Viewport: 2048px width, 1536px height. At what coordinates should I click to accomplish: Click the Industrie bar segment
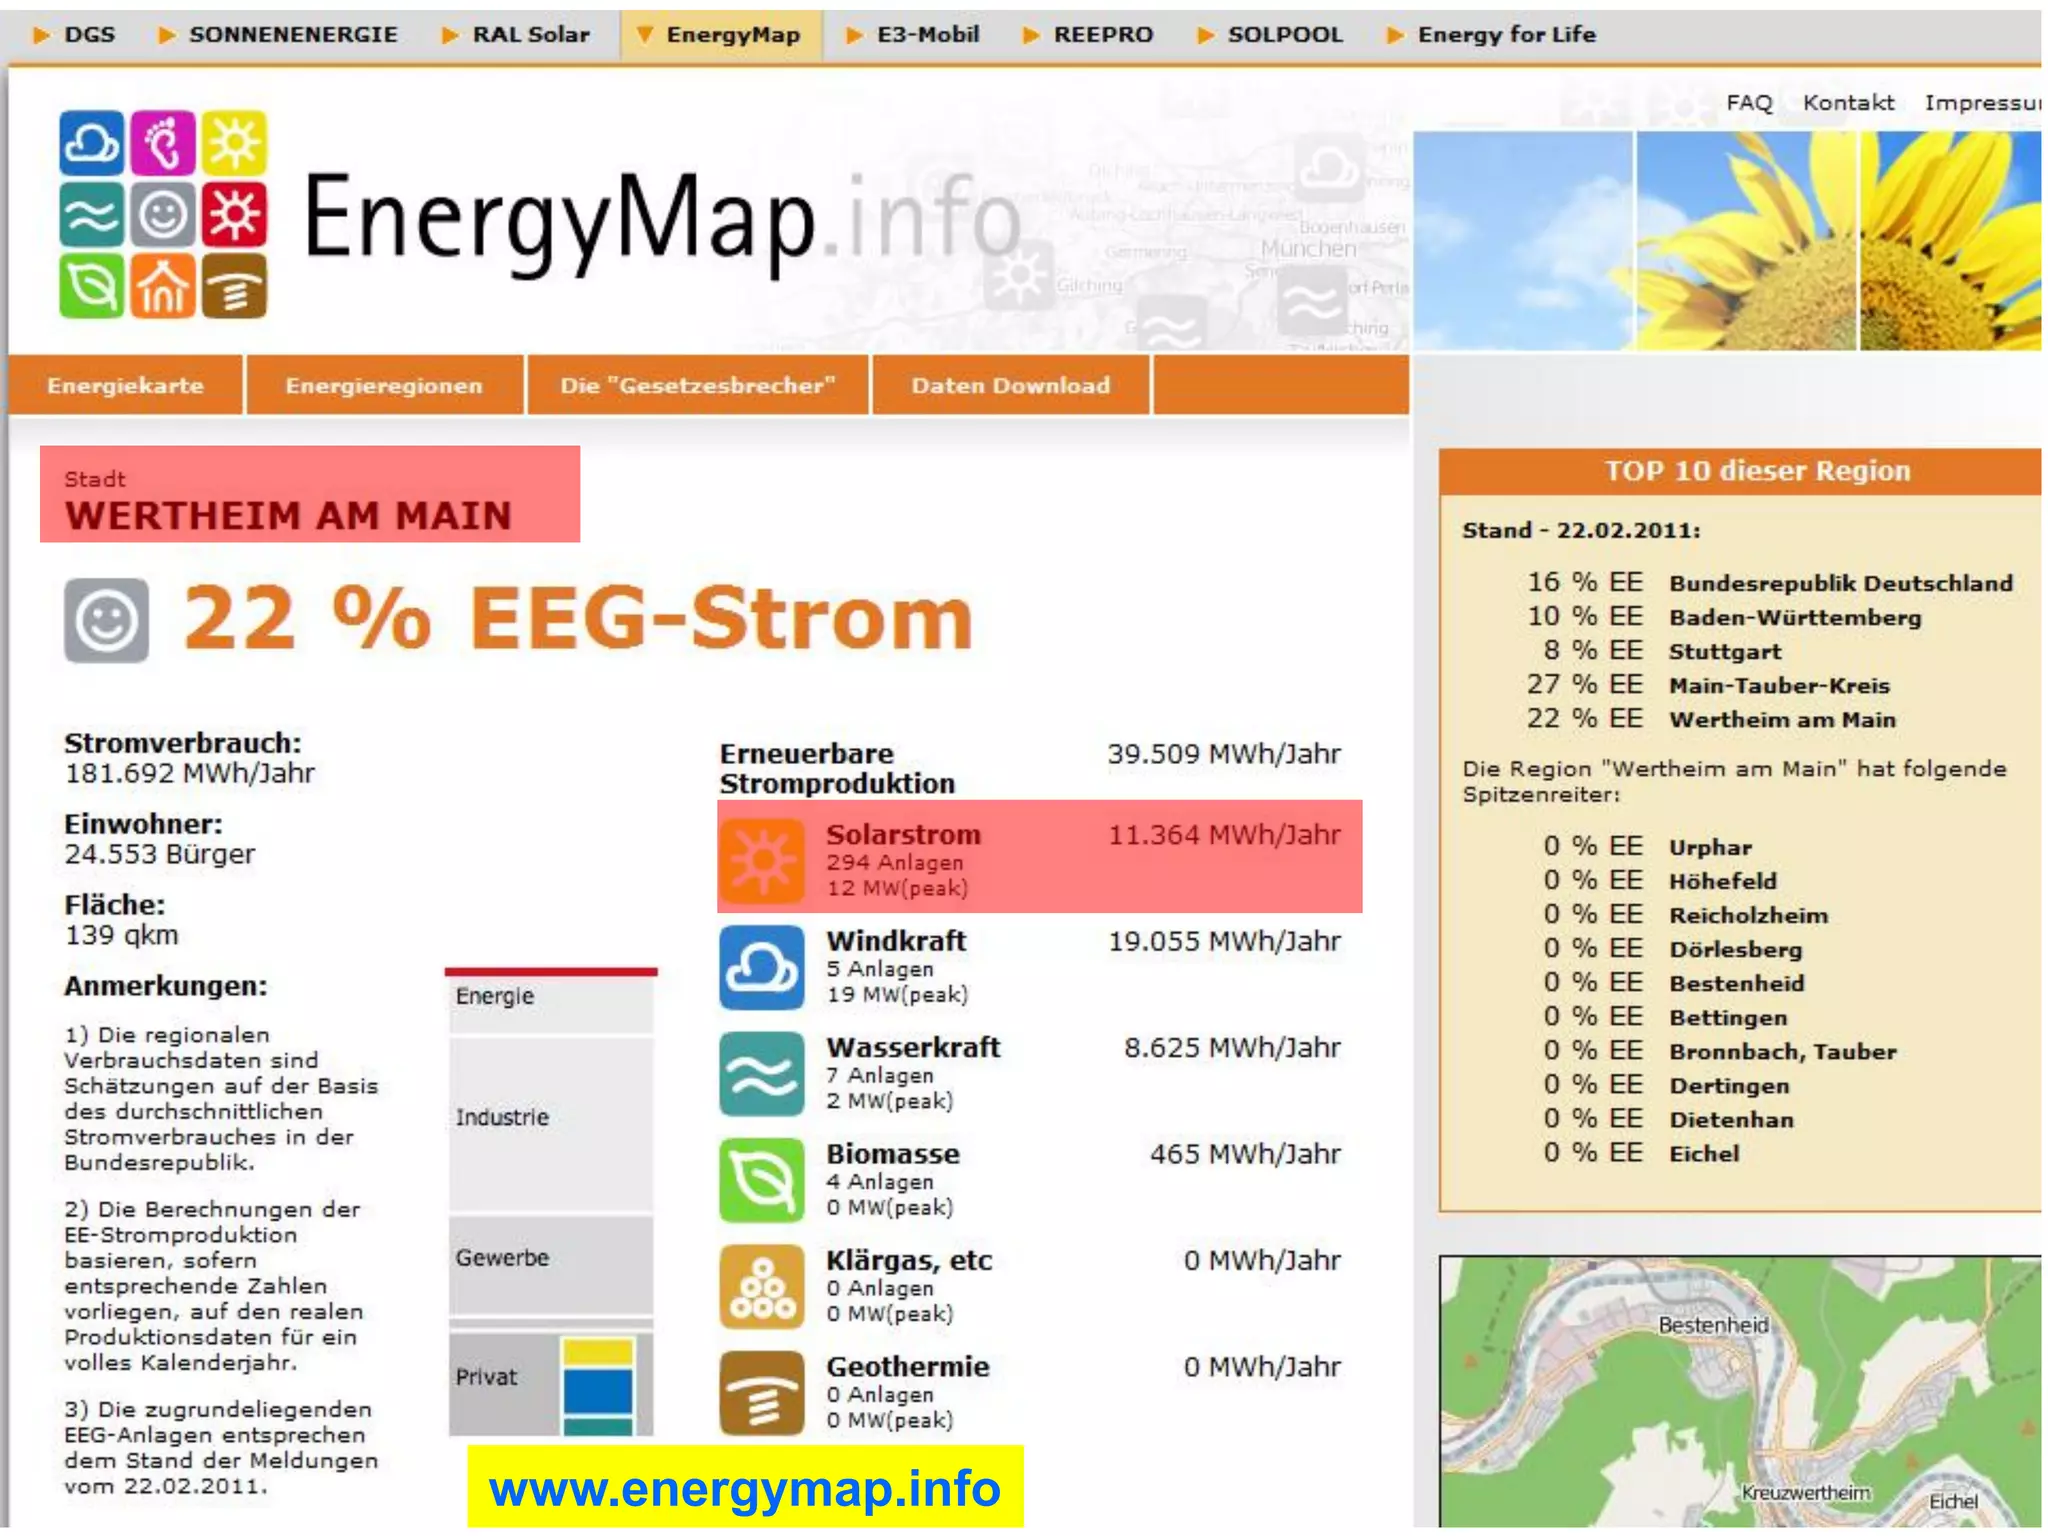pos(551,1124)
